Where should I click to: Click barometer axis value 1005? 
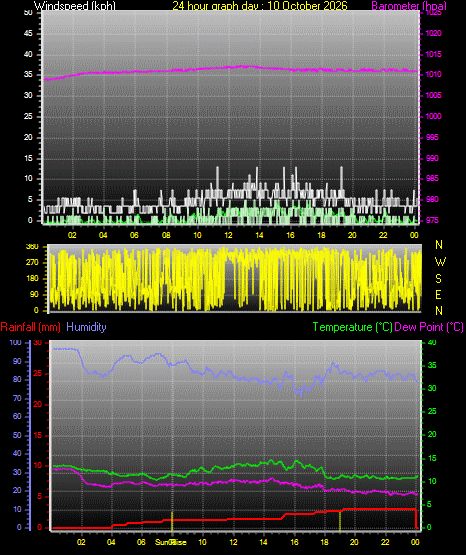pos(433,96)
